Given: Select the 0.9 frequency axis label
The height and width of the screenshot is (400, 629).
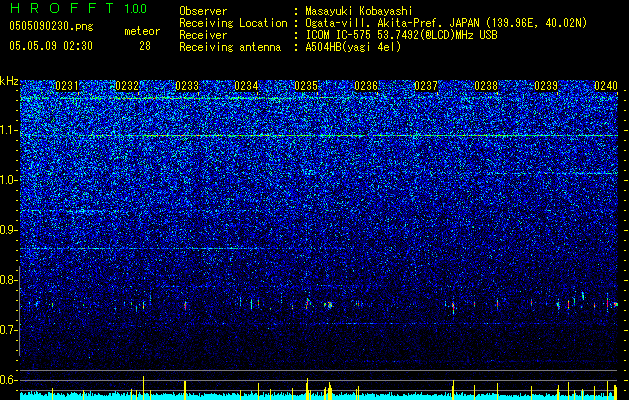Looking at the screenshot, I should (9, 230).
